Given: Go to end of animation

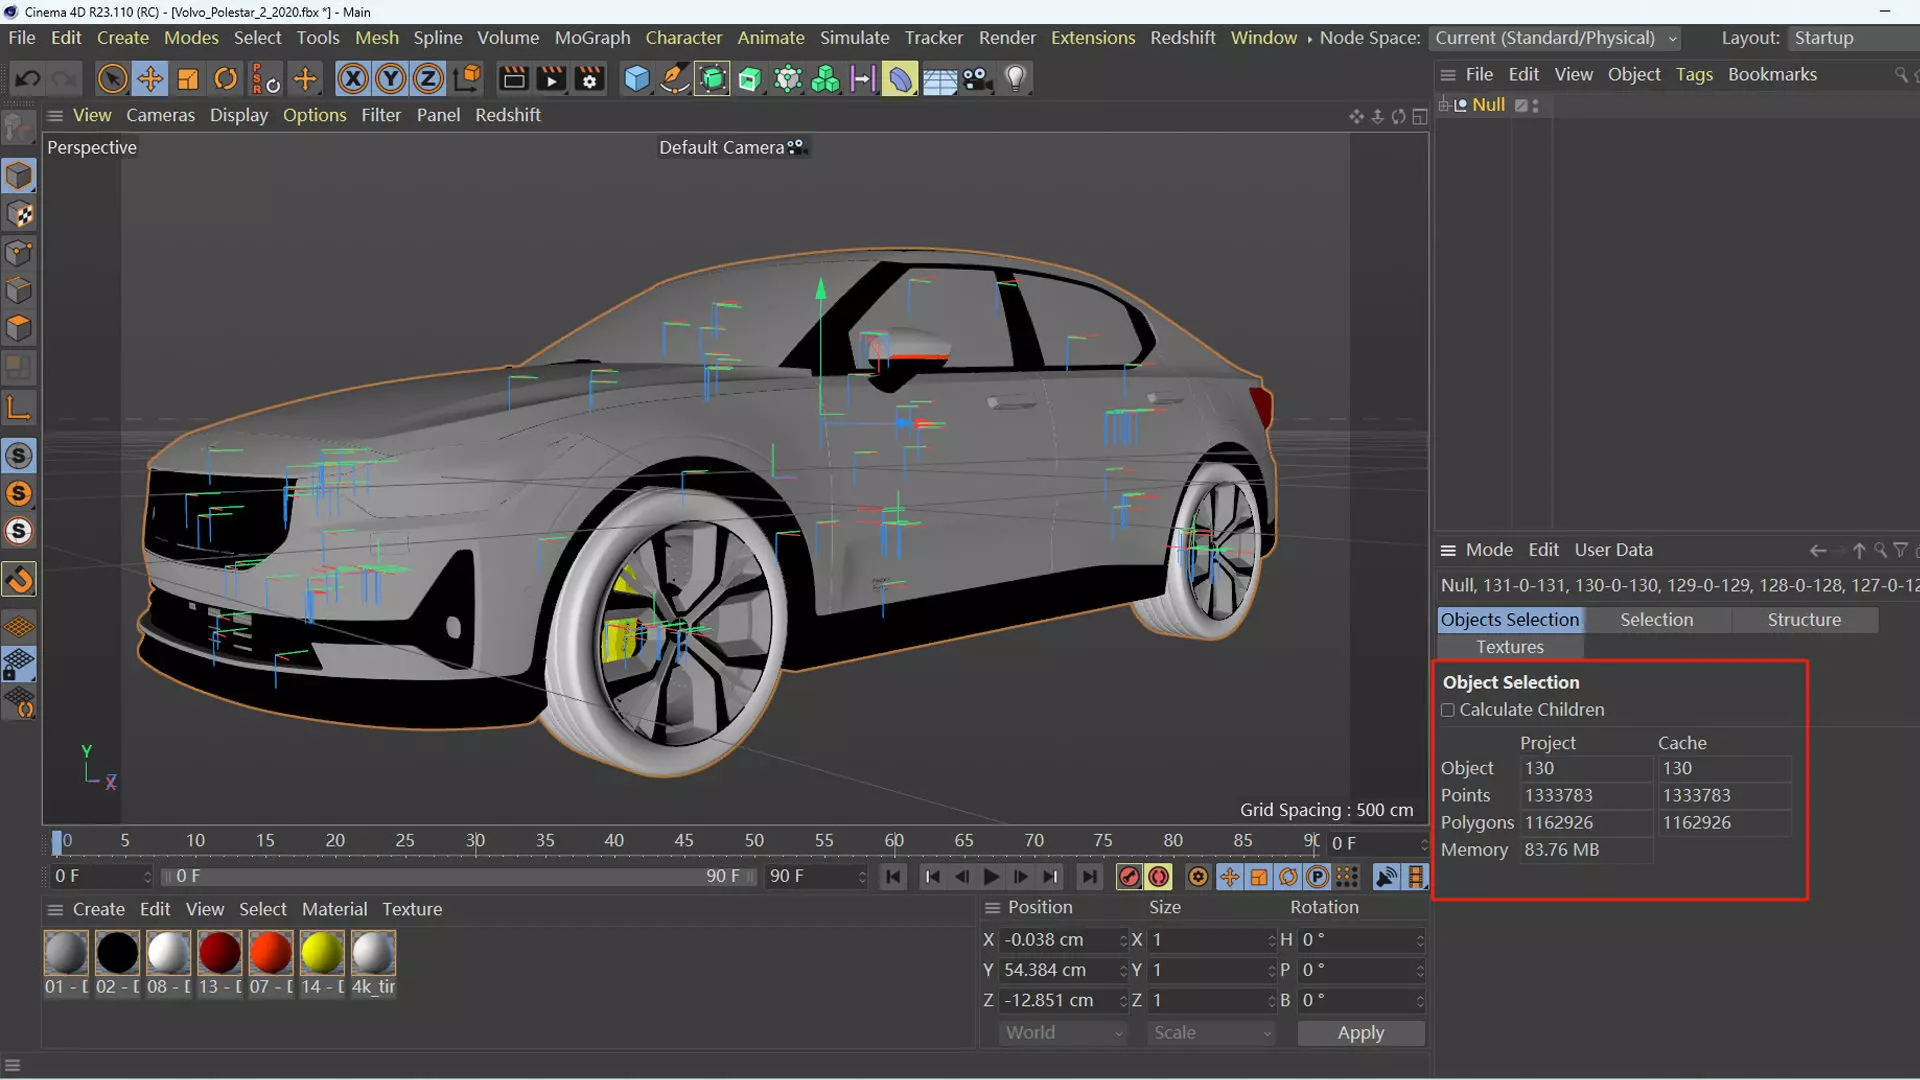Looking at the screenshot, I should (x=1089, y=877).
